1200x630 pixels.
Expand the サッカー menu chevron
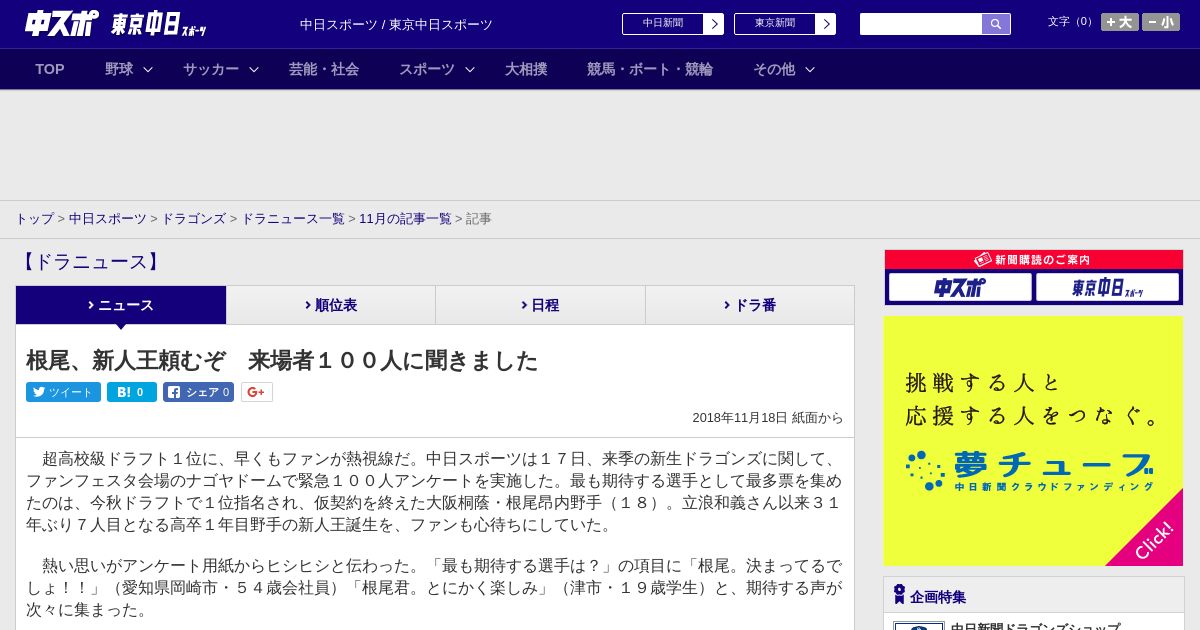(253, 69)
